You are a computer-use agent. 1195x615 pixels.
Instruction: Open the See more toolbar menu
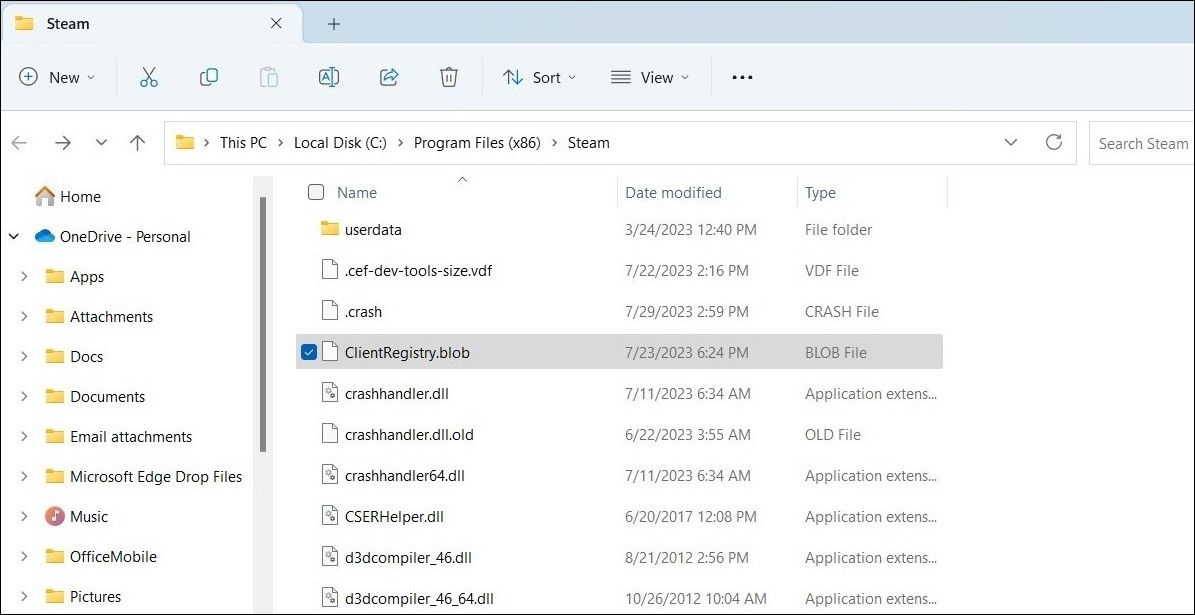[741, 77]
